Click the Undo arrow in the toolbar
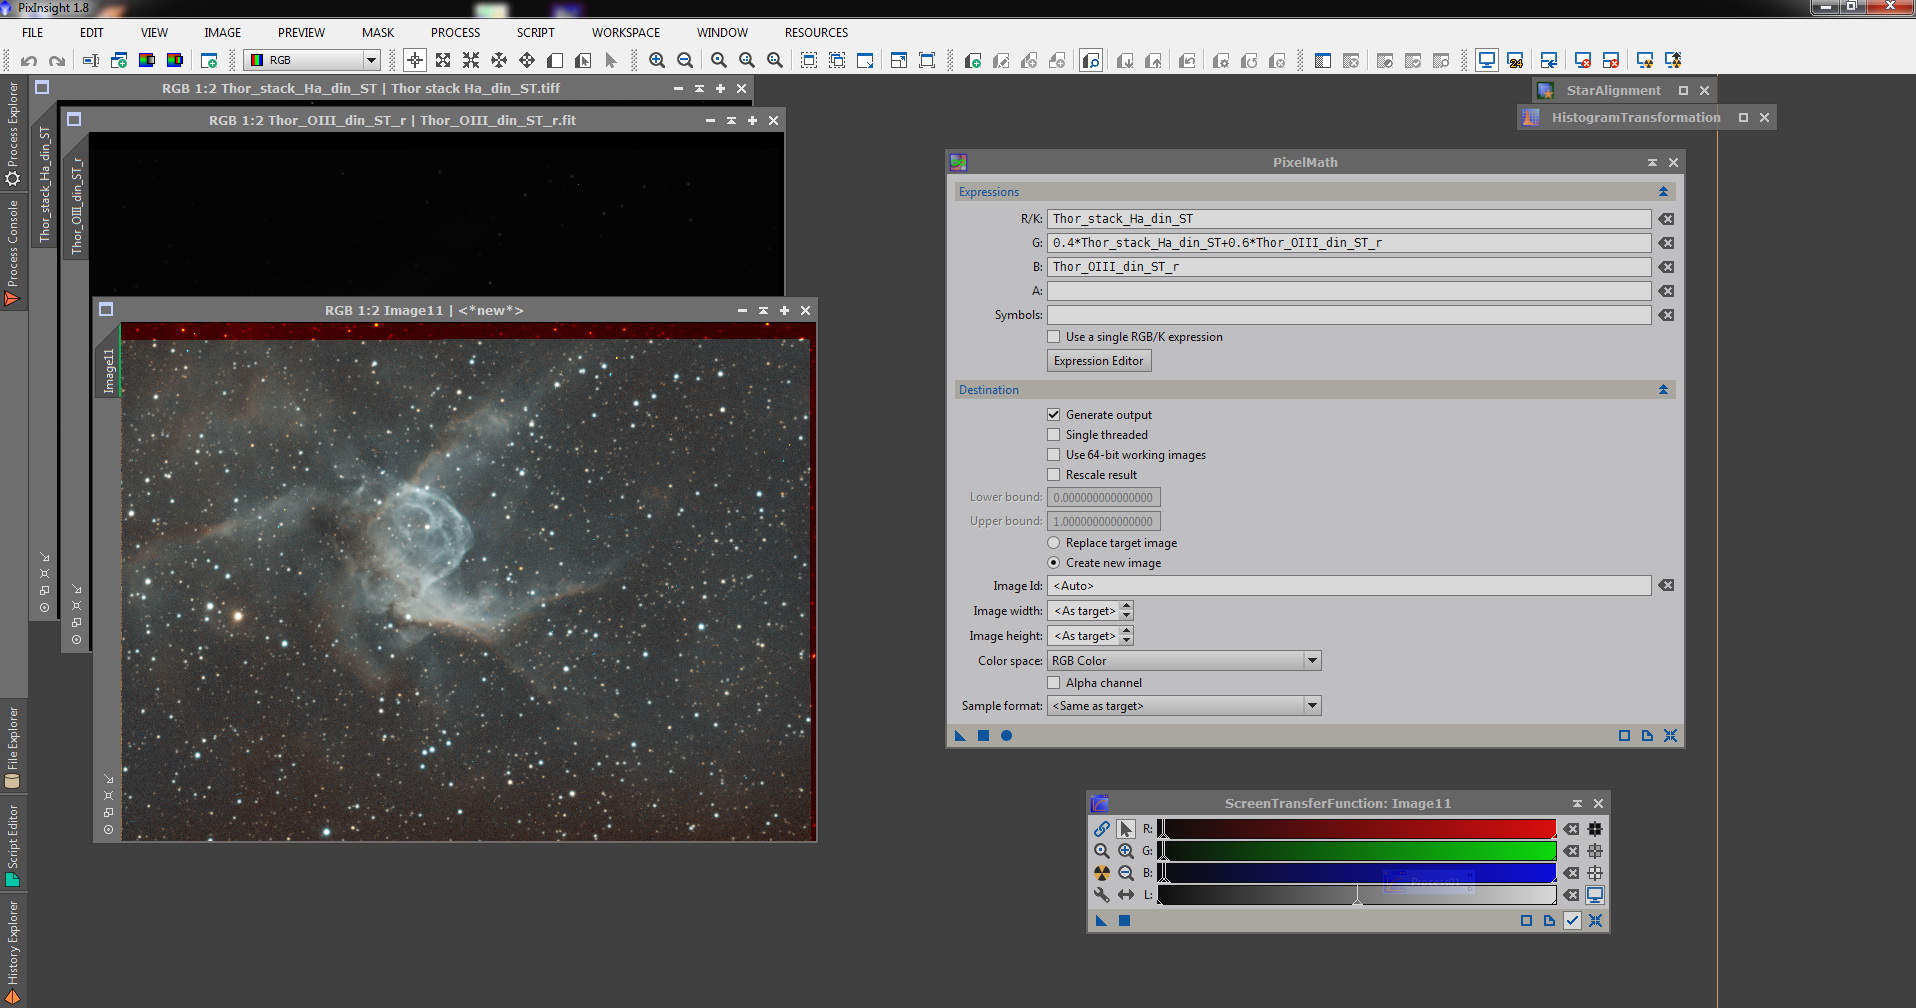Screen dimensions: 1916x1008 click(x=29, y=61)
